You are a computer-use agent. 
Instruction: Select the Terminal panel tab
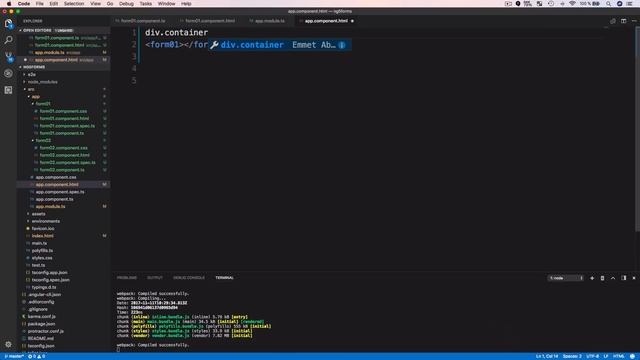(224, 278)
